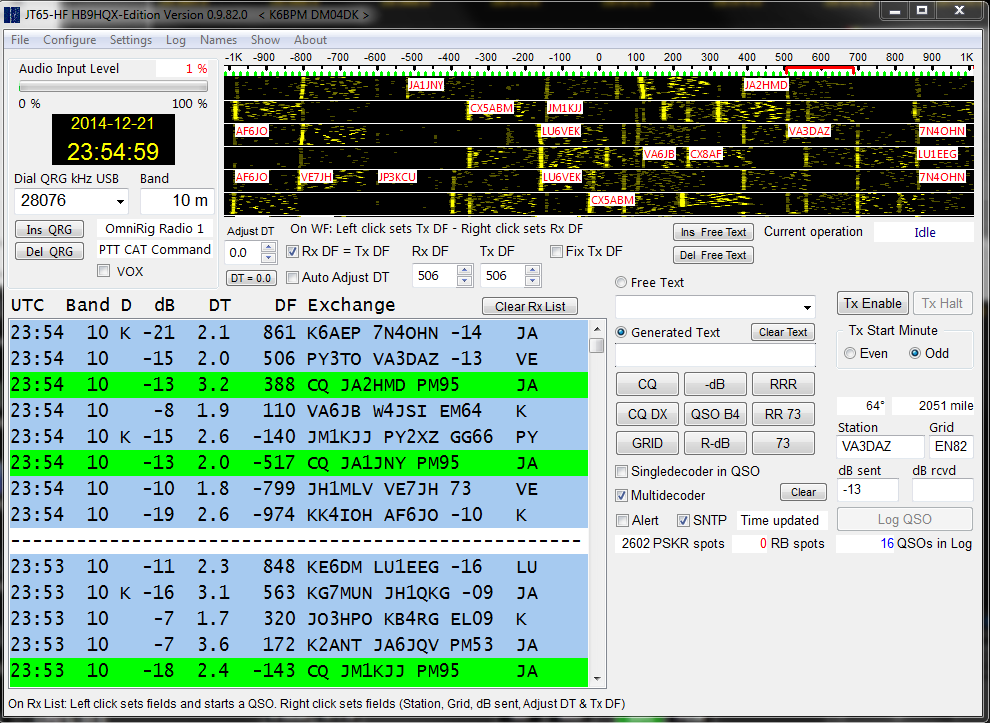
Task: Click the dB sent input field
Action: click(868, 490)
